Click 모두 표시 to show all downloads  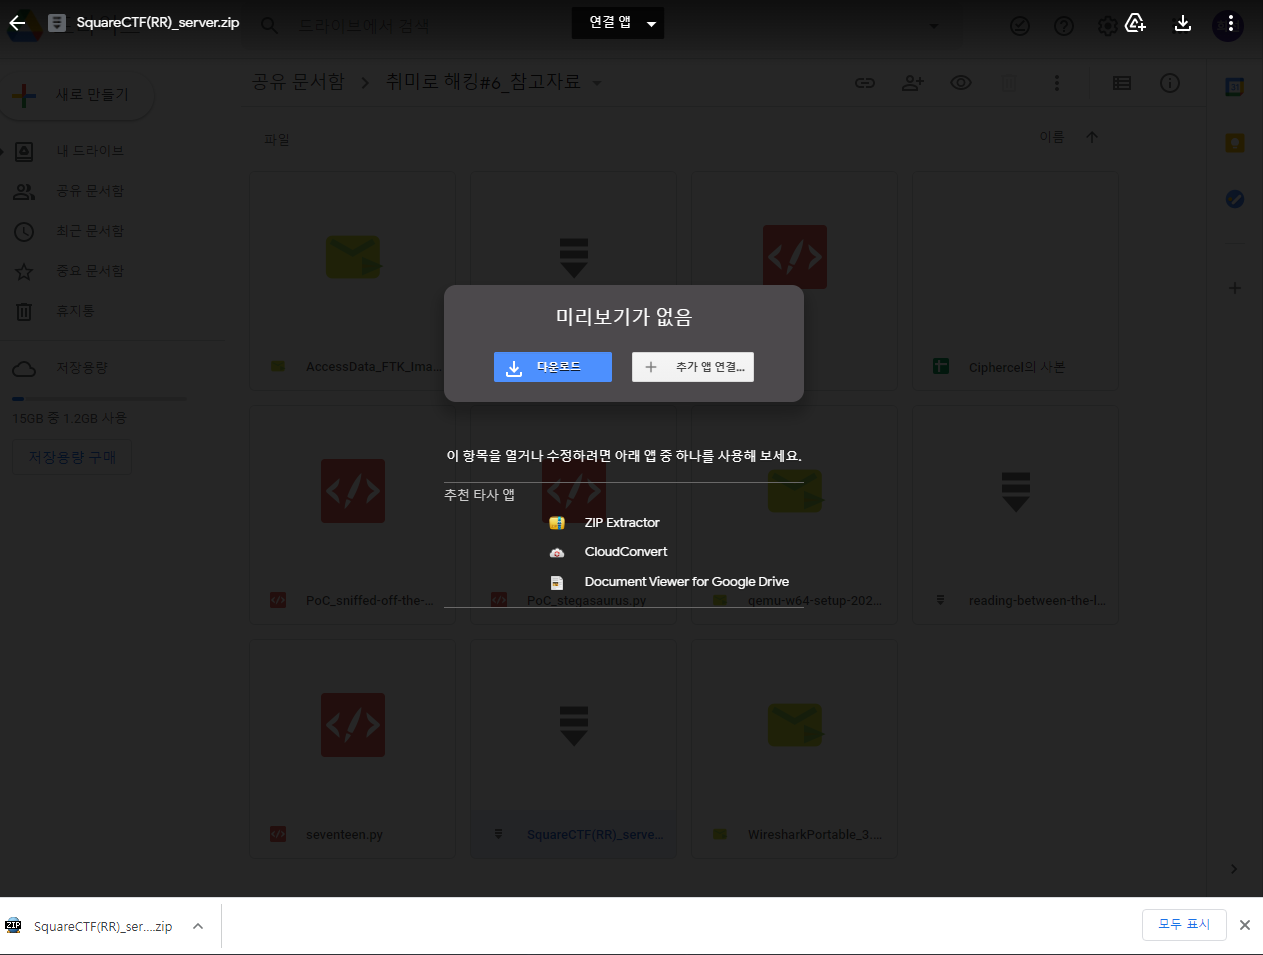[1184, 925]
